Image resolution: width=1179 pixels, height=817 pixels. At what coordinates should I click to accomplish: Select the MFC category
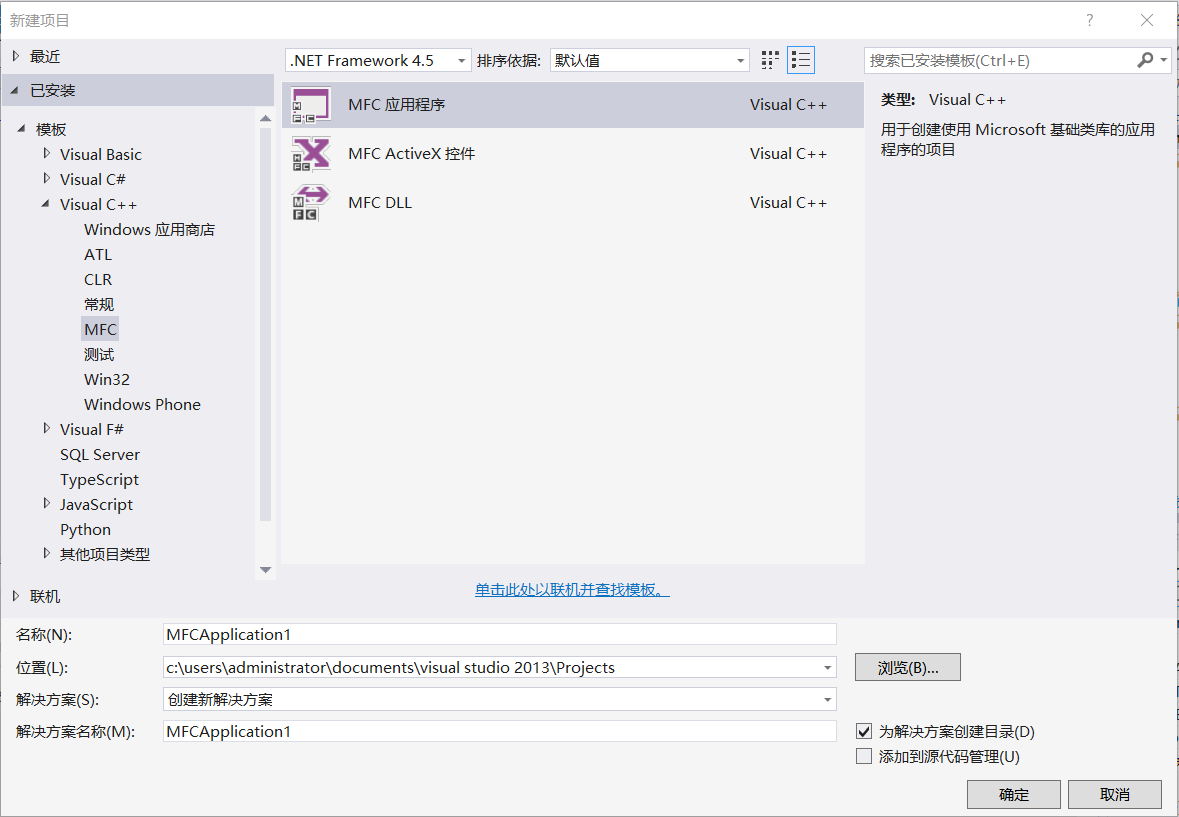100,329
